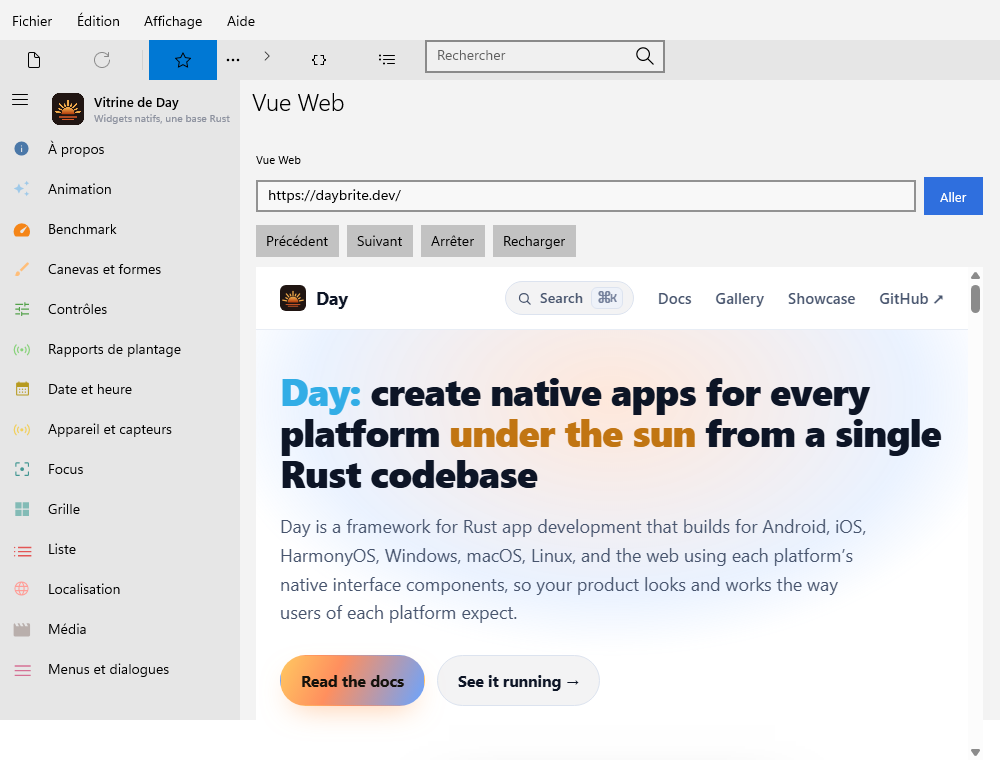
Task: Open Canevas et formes page
Action: [x=104, y=269]
